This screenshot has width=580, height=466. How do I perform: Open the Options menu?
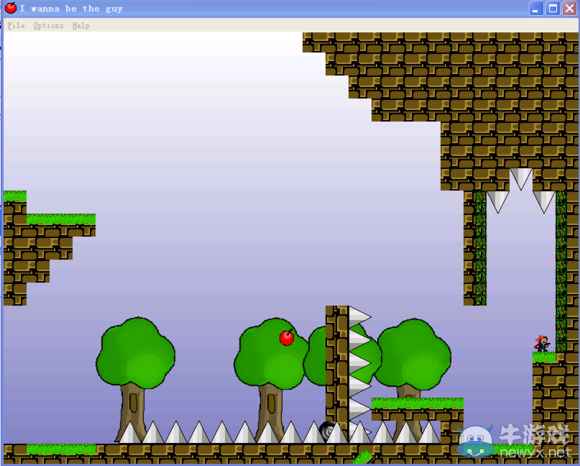click(x=48, y=26)
